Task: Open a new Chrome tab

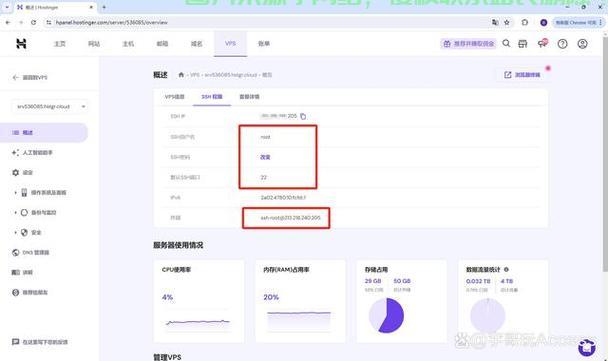Action: (104, 7)
